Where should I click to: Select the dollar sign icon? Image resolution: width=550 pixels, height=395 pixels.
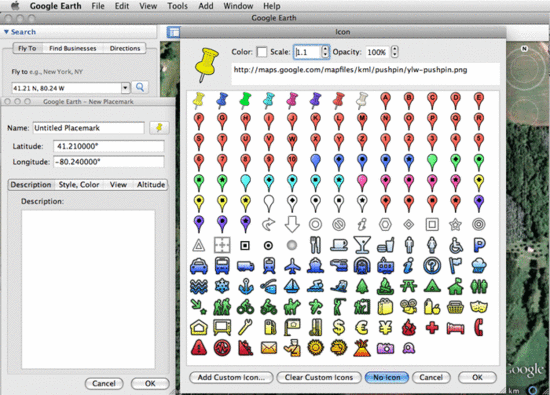pos(339,328)
